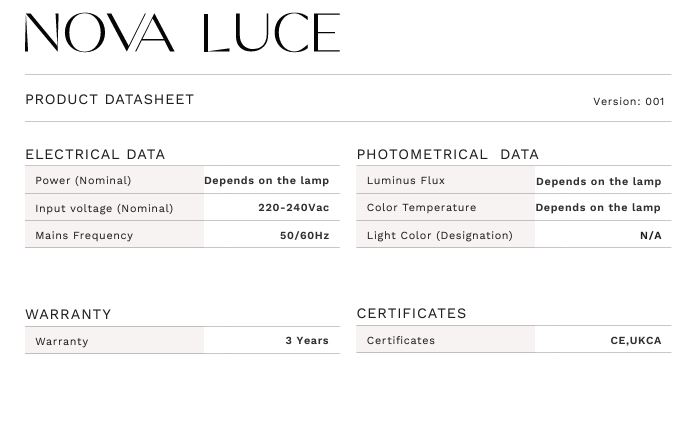Click the Power (Nominal) row label
This screenshot has width=690, height=428.
coord(83,180)
